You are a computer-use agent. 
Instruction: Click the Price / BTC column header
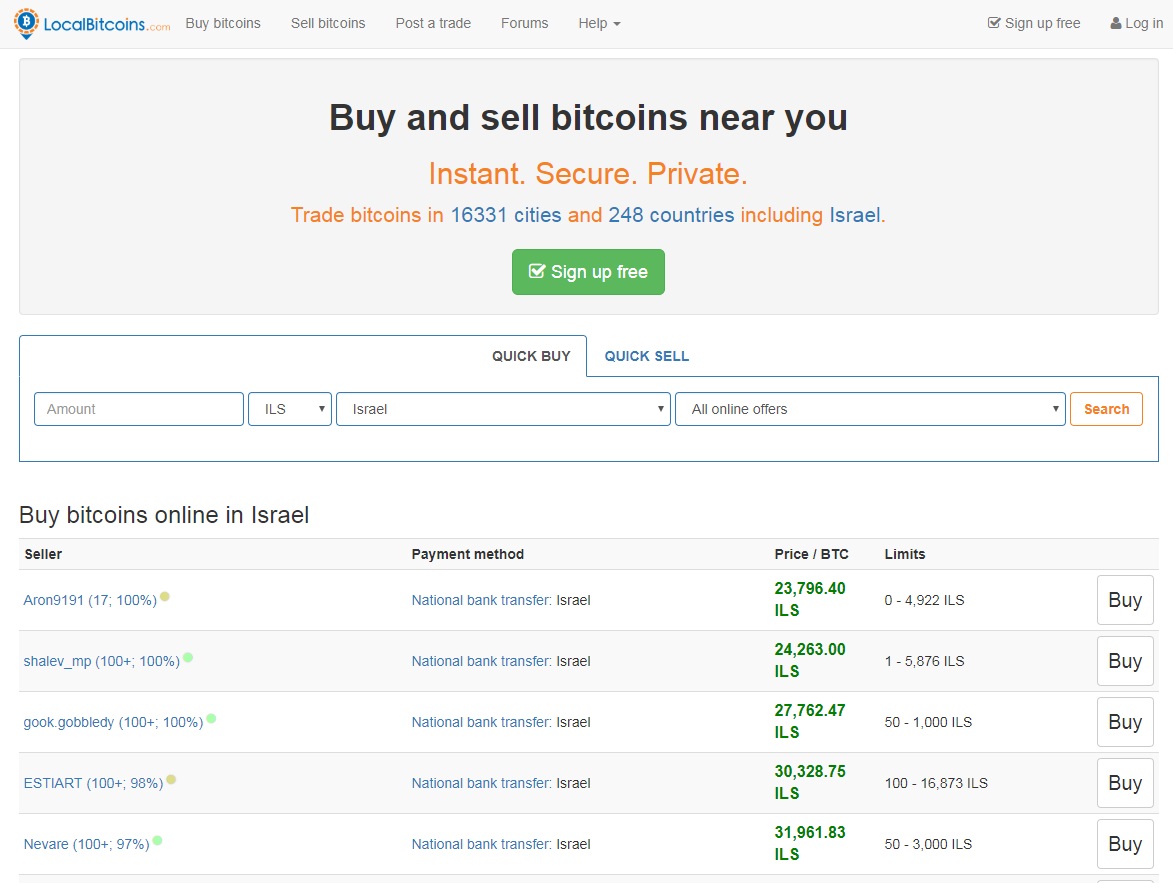click(812, 554)
